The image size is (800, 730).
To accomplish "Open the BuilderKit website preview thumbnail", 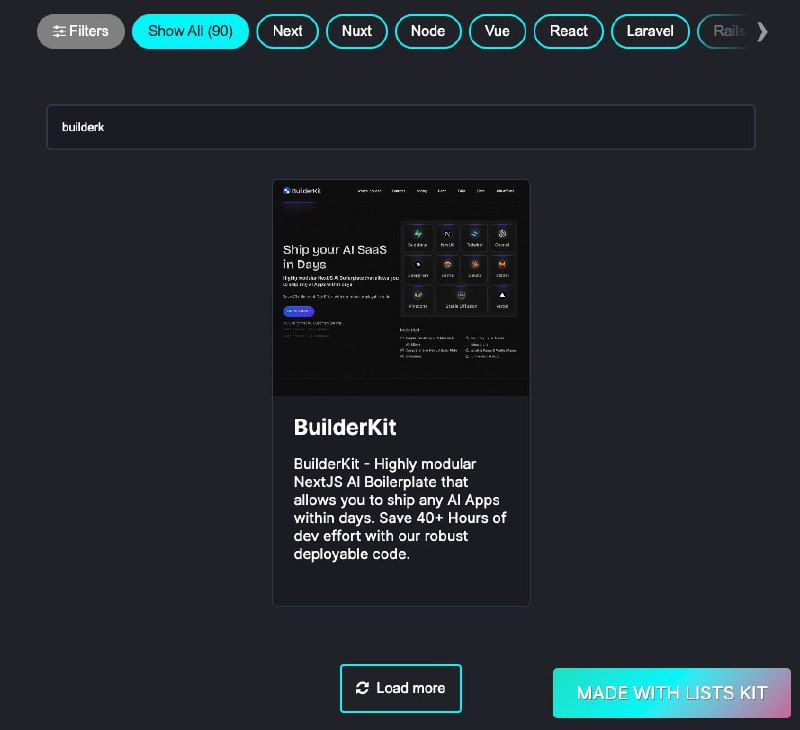I will (402, 288).
